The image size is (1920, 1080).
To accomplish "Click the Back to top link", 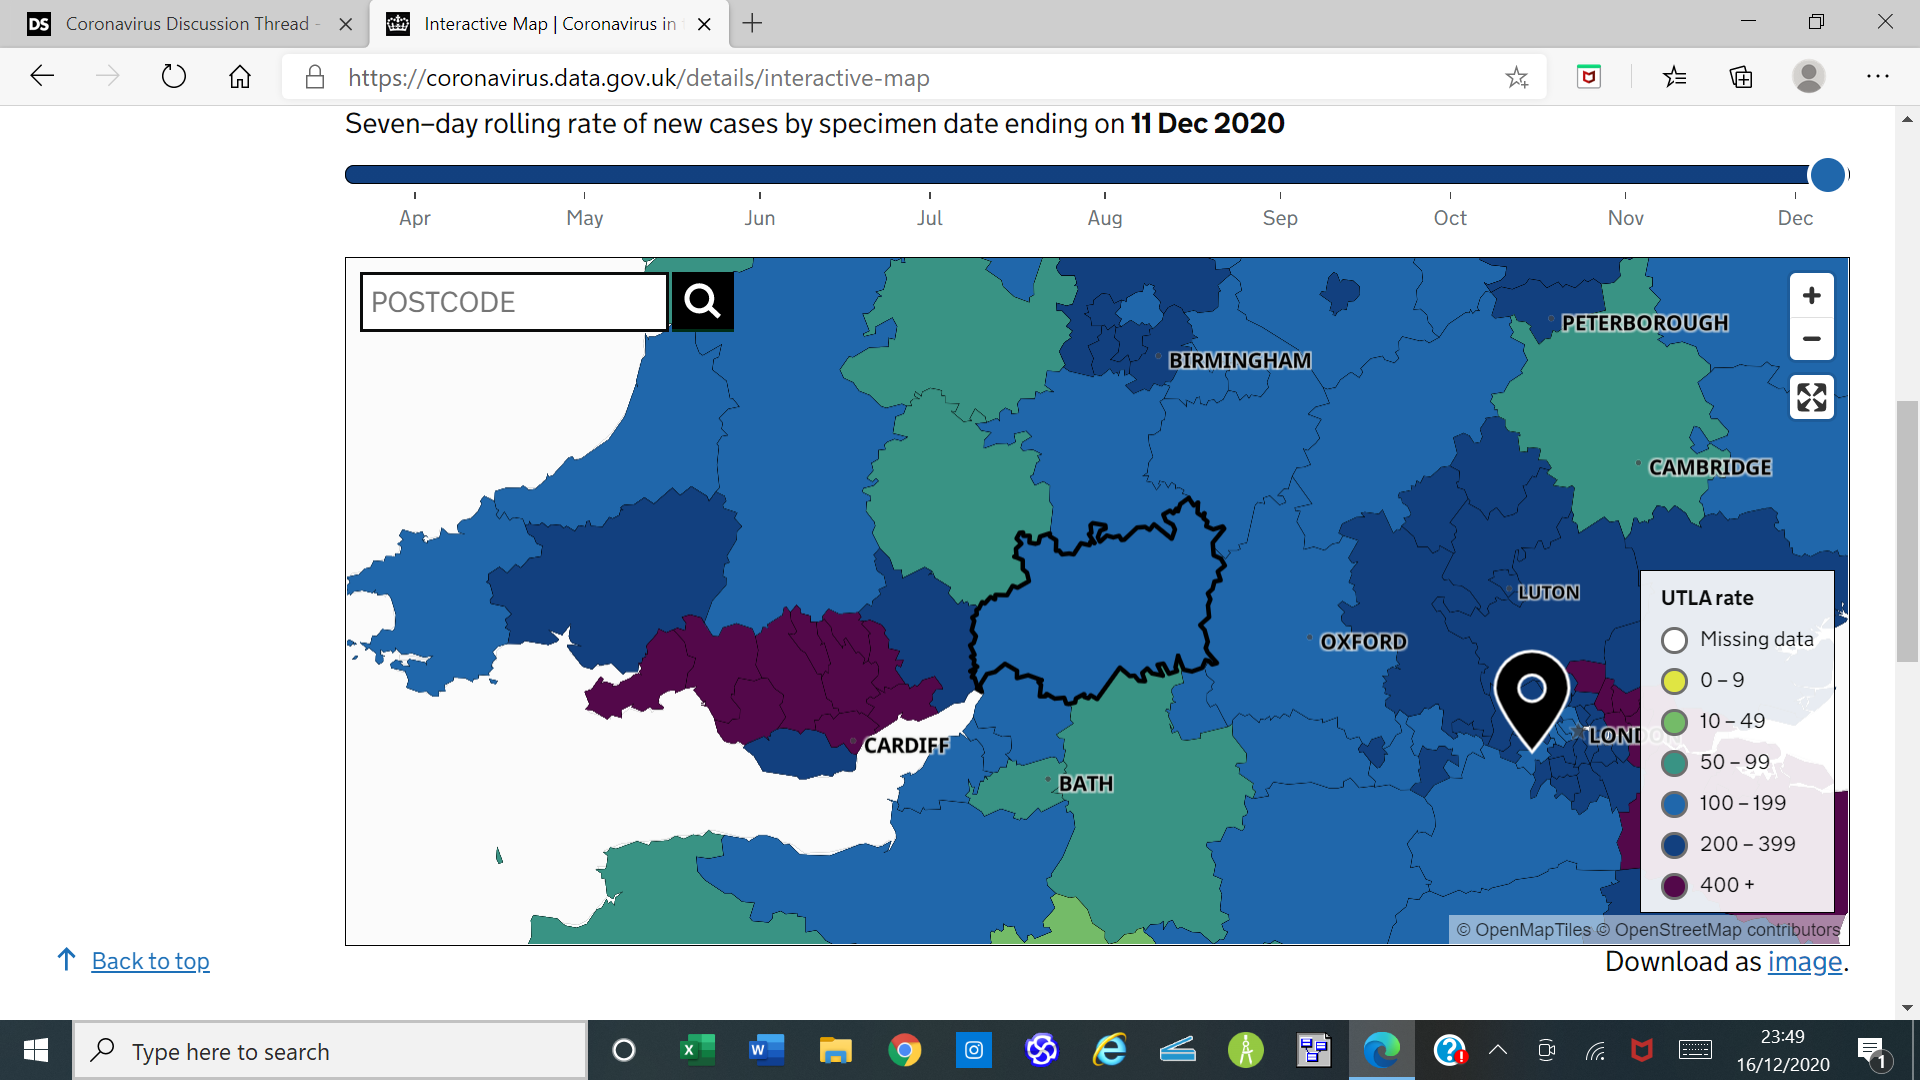I will pyautogui.click(x=150, y=961).
